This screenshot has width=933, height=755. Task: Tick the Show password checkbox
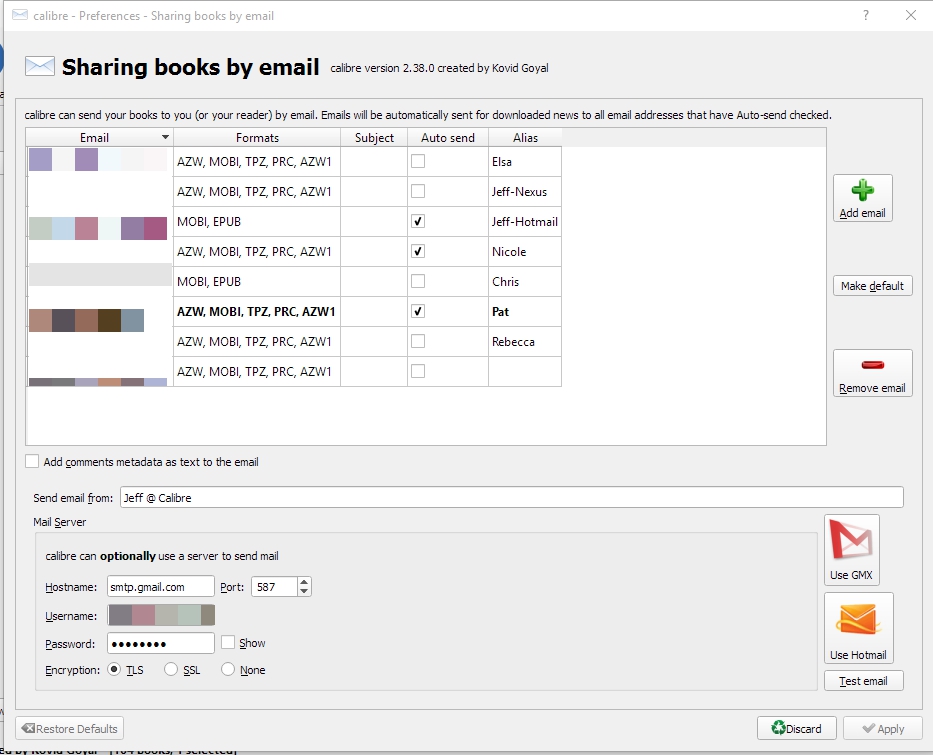coord(227,642)
